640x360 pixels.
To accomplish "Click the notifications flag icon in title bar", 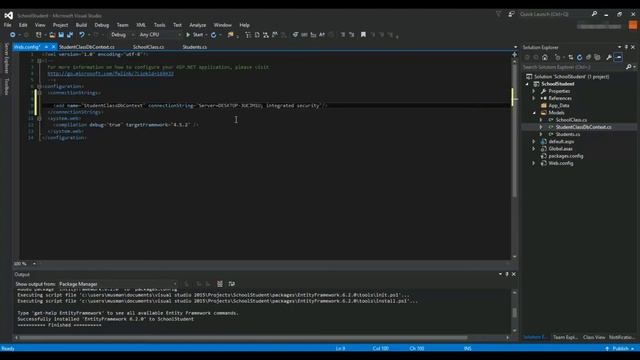I will click(x=498, y=14).
